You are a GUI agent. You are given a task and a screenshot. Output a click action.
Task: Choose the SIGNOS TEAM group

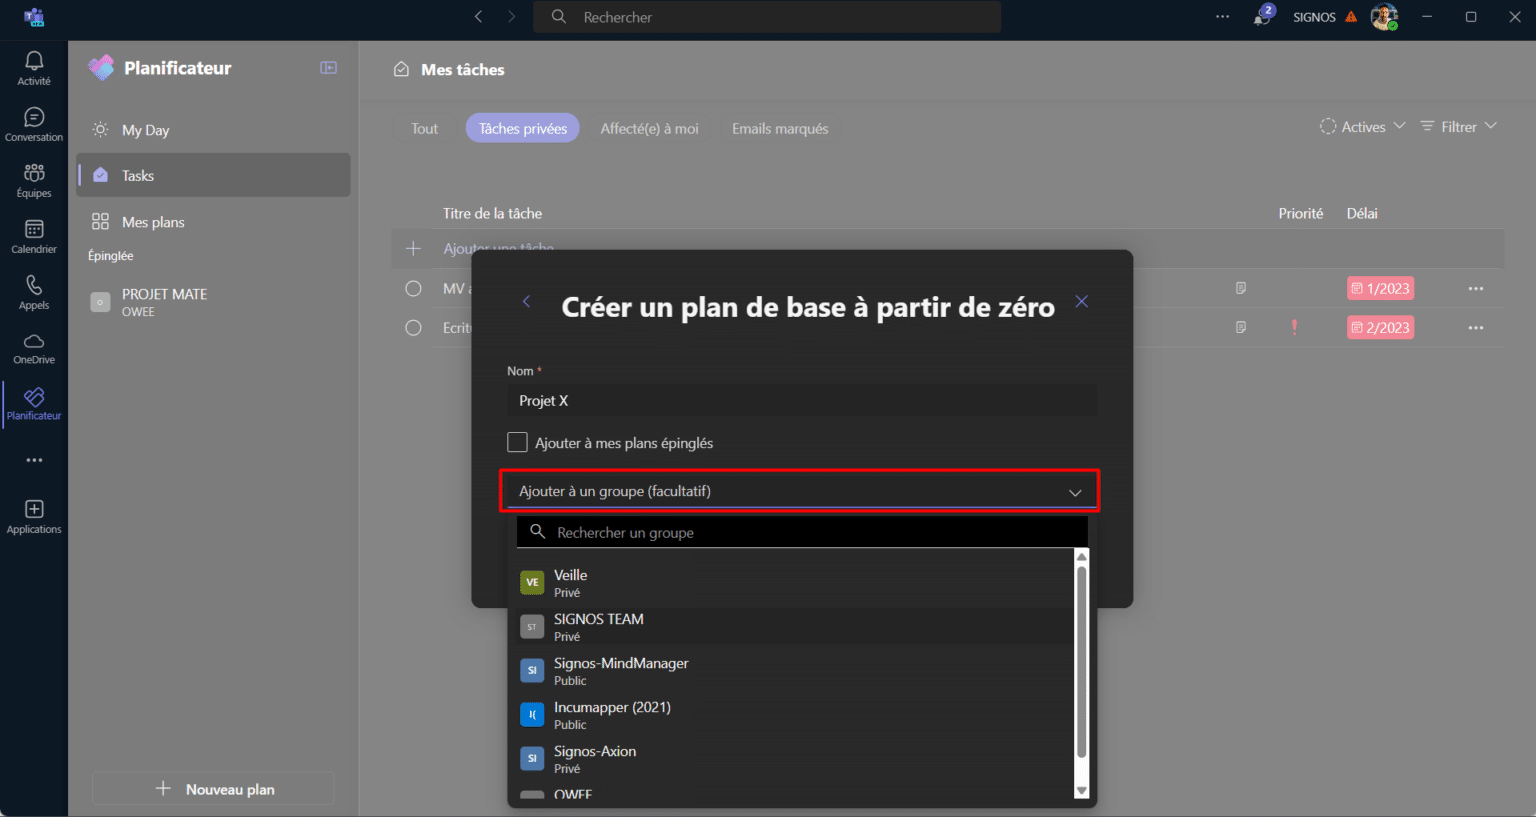pos(599,627)
